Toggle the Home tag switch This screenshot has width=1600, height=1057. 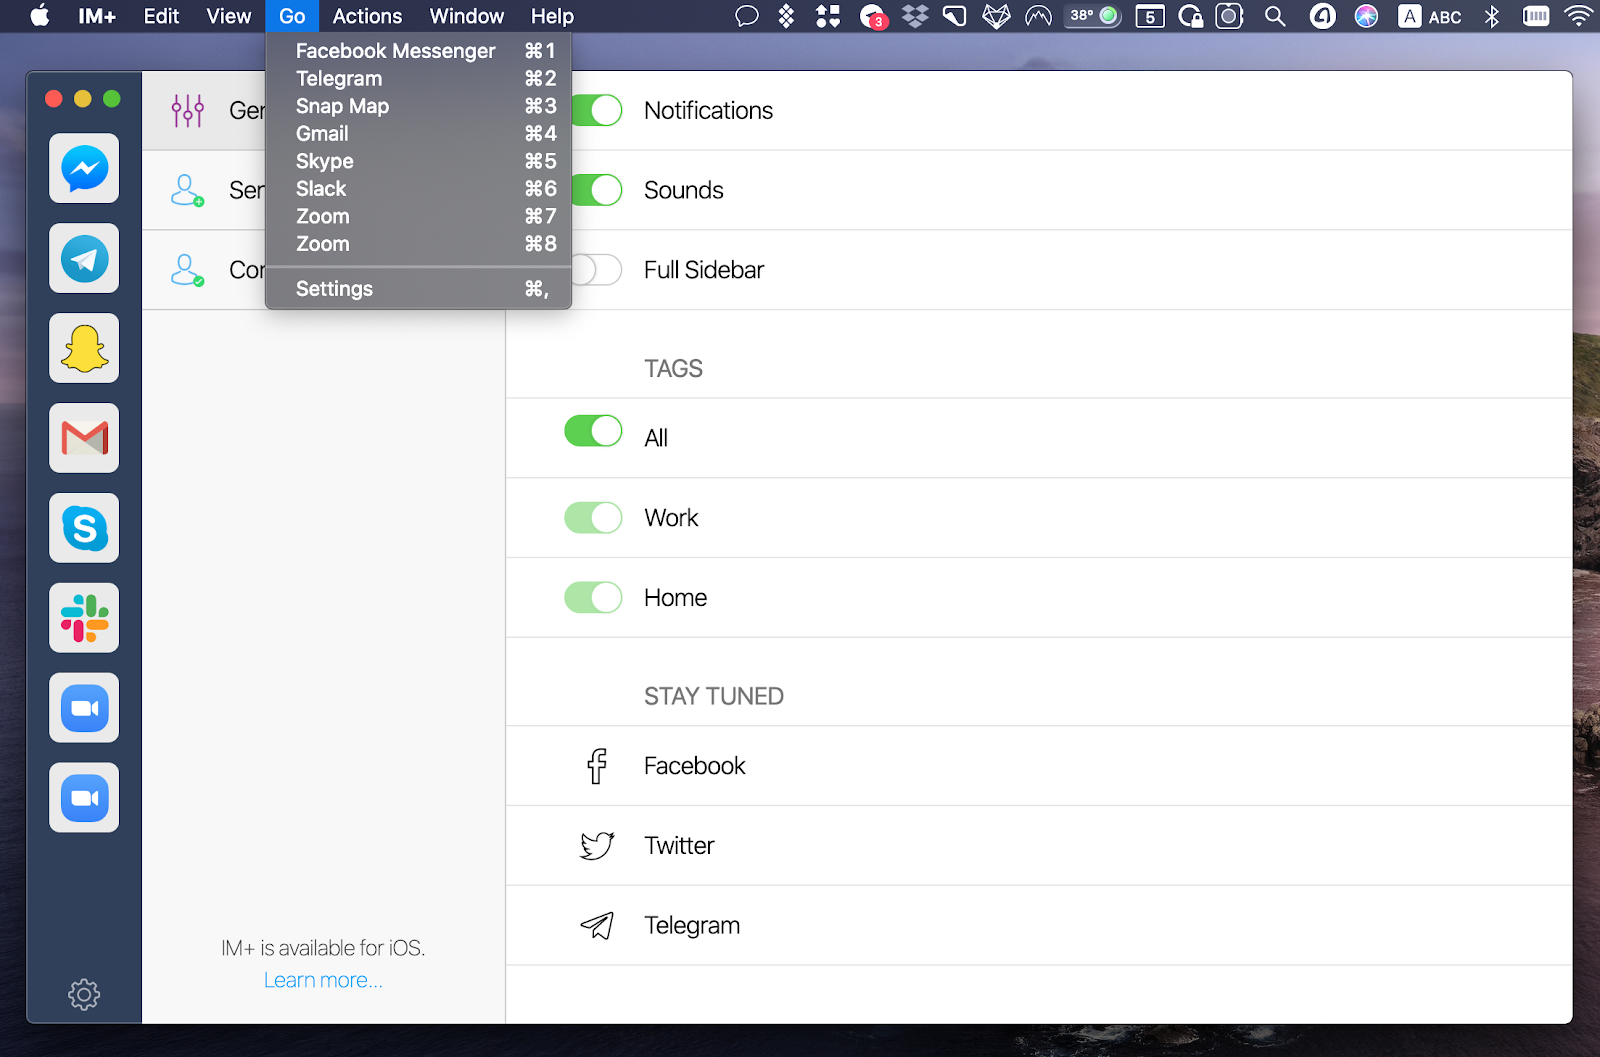click(592, 597)
